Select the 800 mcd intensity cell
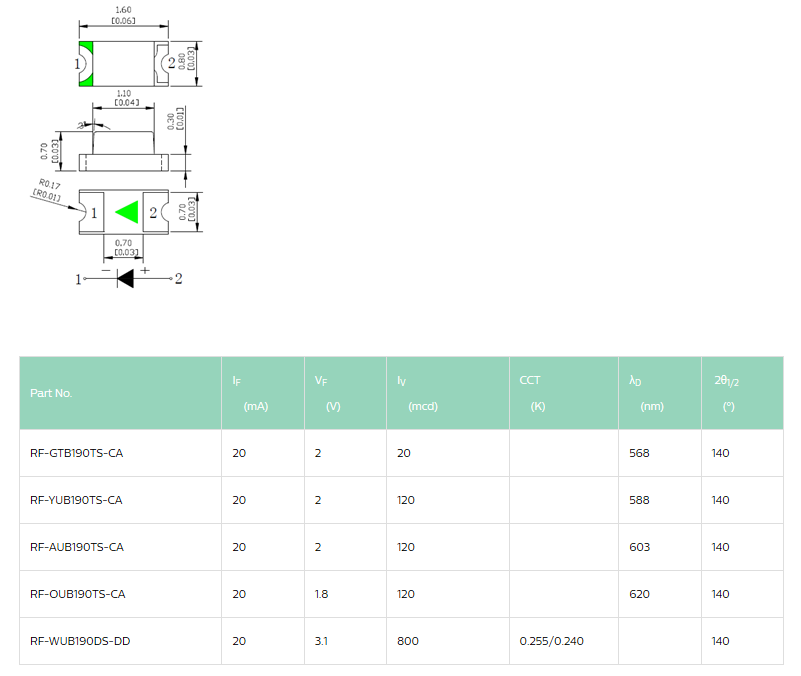The image size is (801, 676). (408, 641)
